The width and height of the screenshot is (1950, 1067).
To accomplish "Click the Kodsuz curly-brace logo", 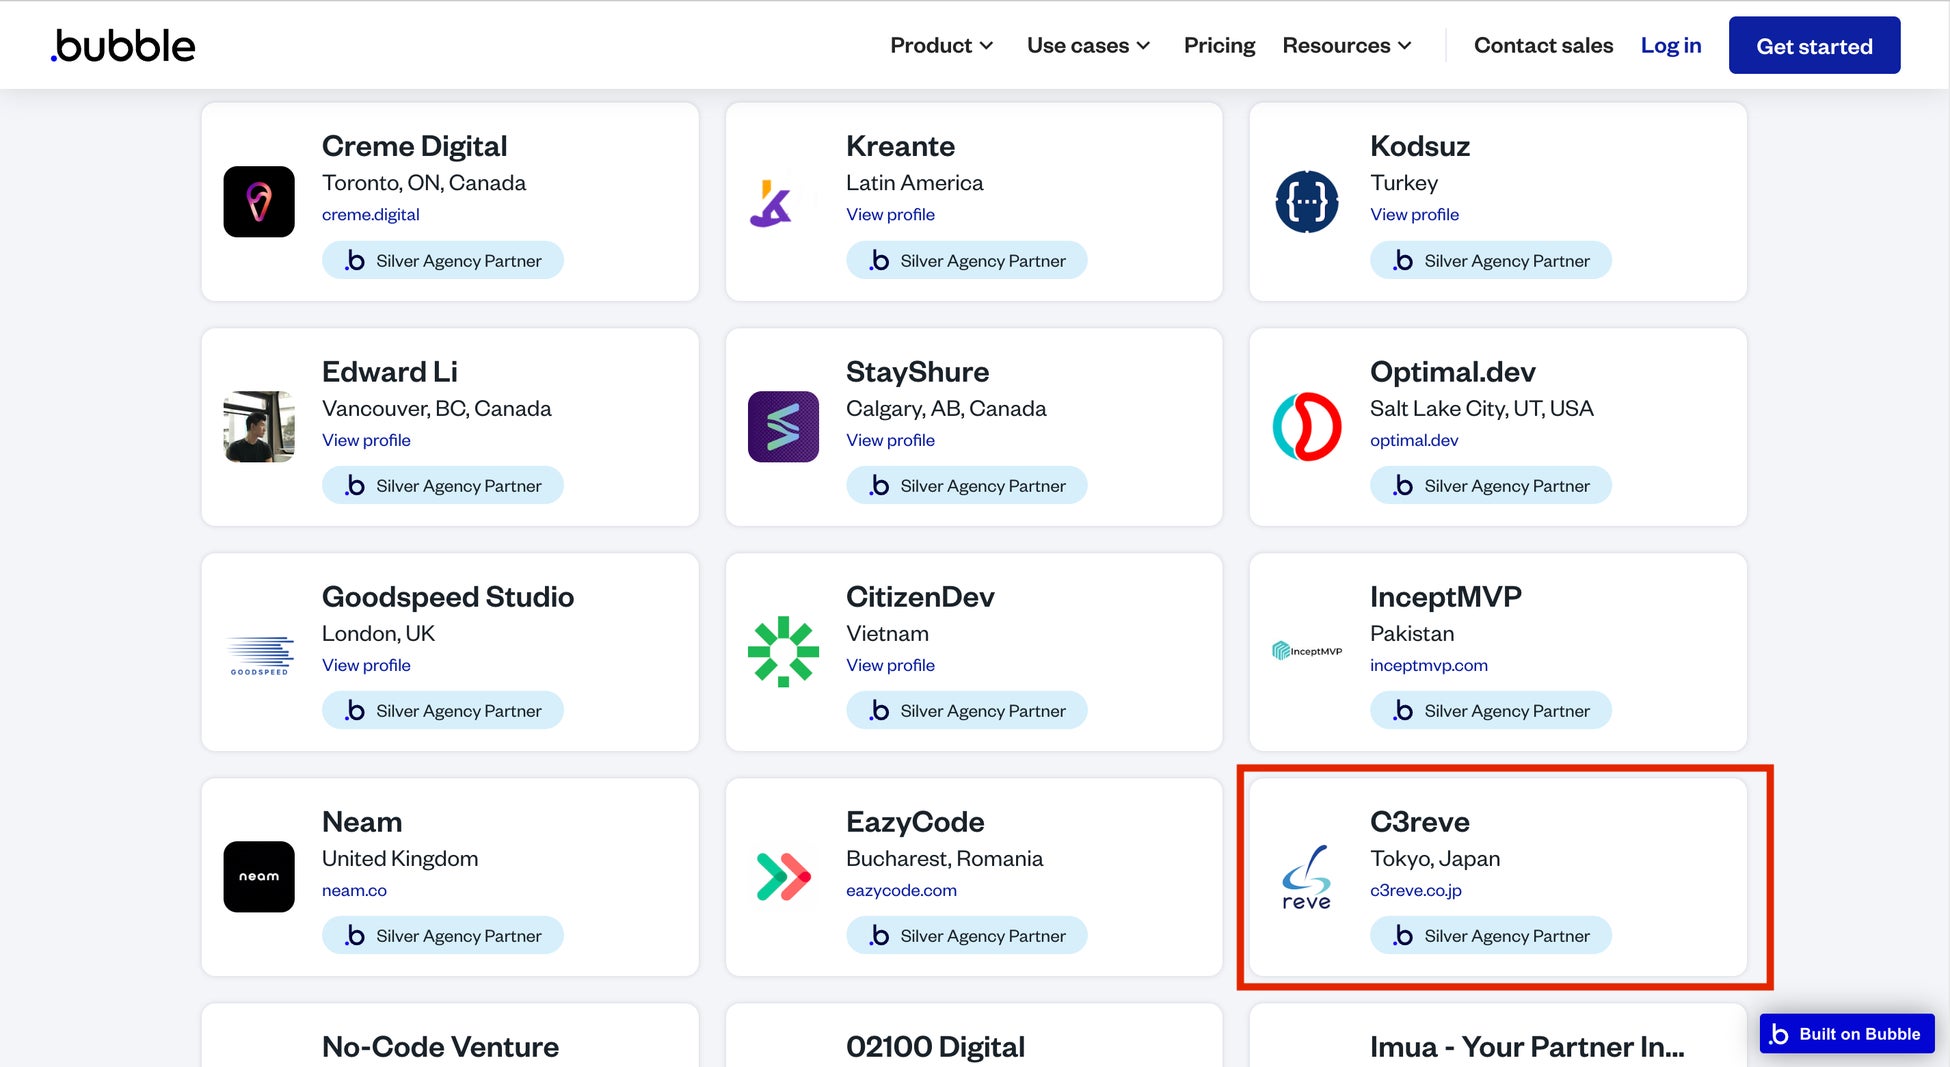I will (1307, 202).
